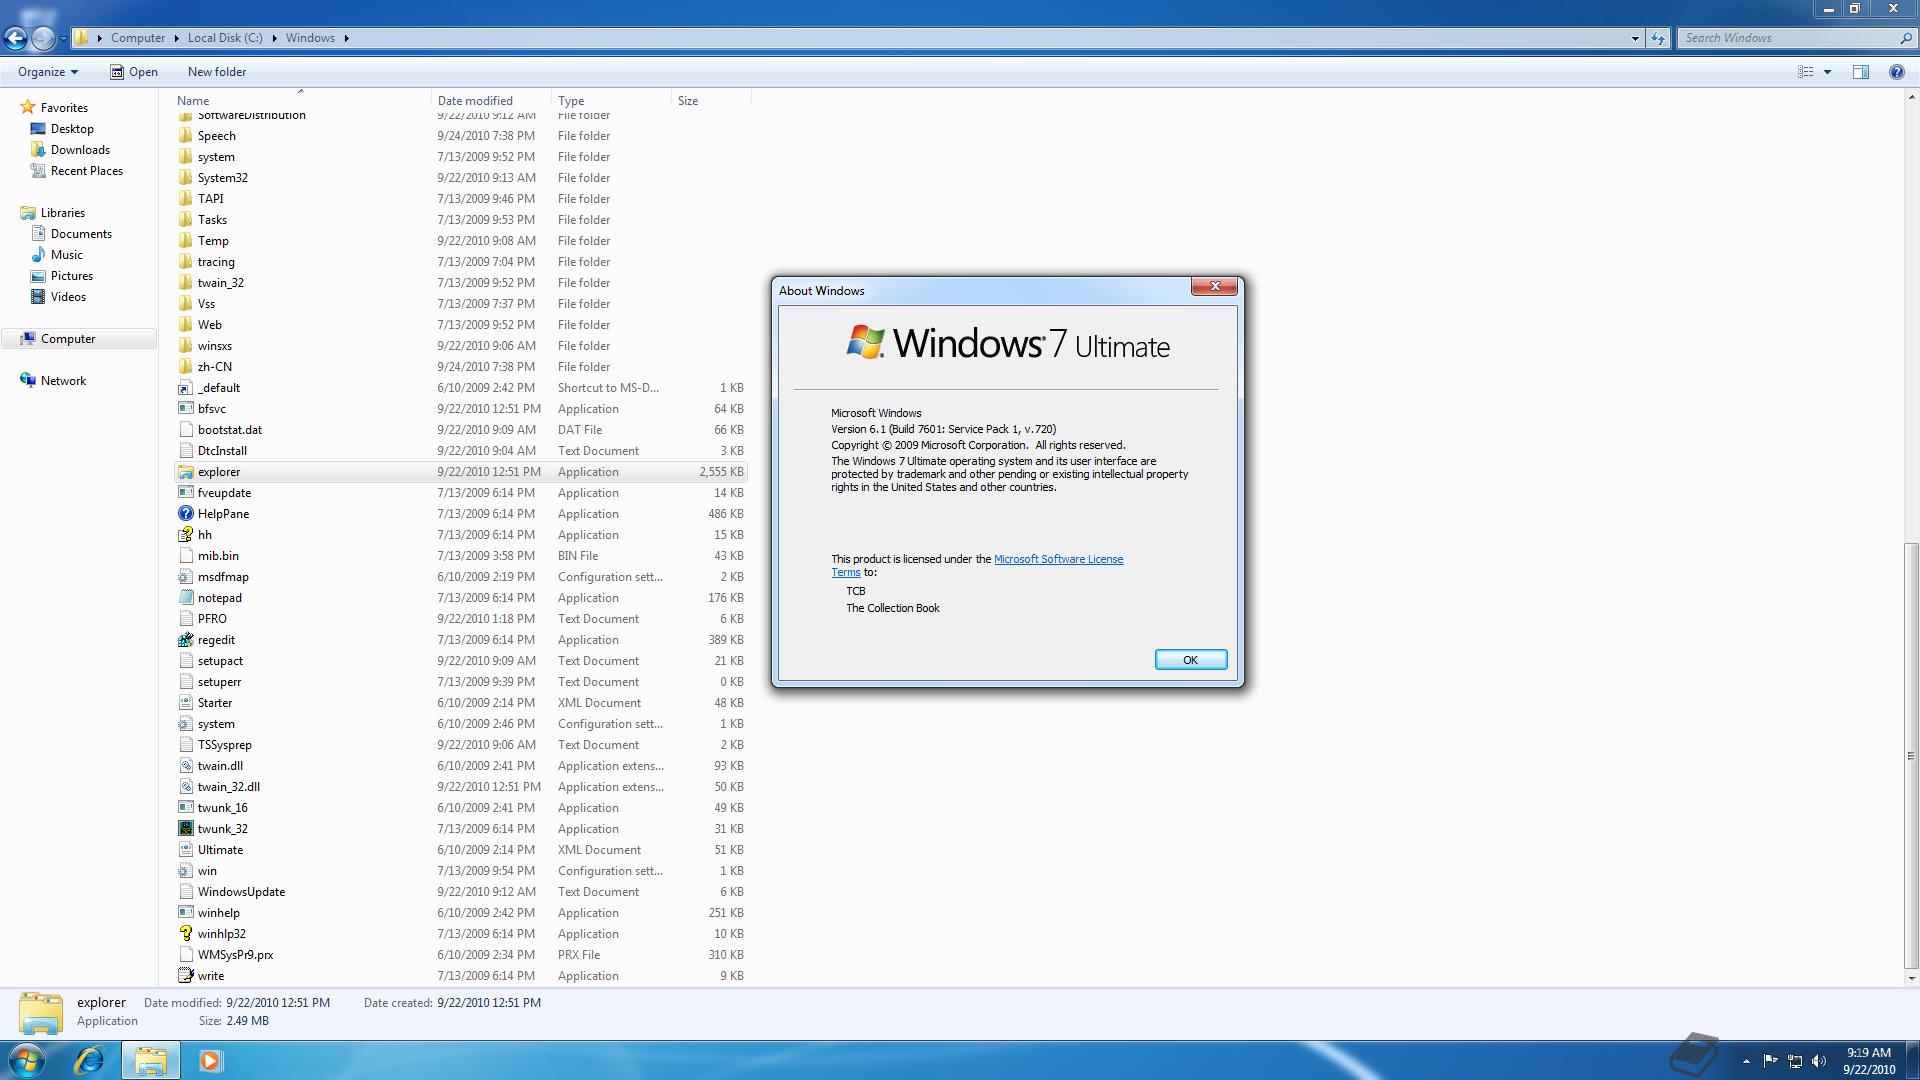Screen dimensions: 1920x1080
Task: Sort by Name column header
Action: tap(301, 101)
